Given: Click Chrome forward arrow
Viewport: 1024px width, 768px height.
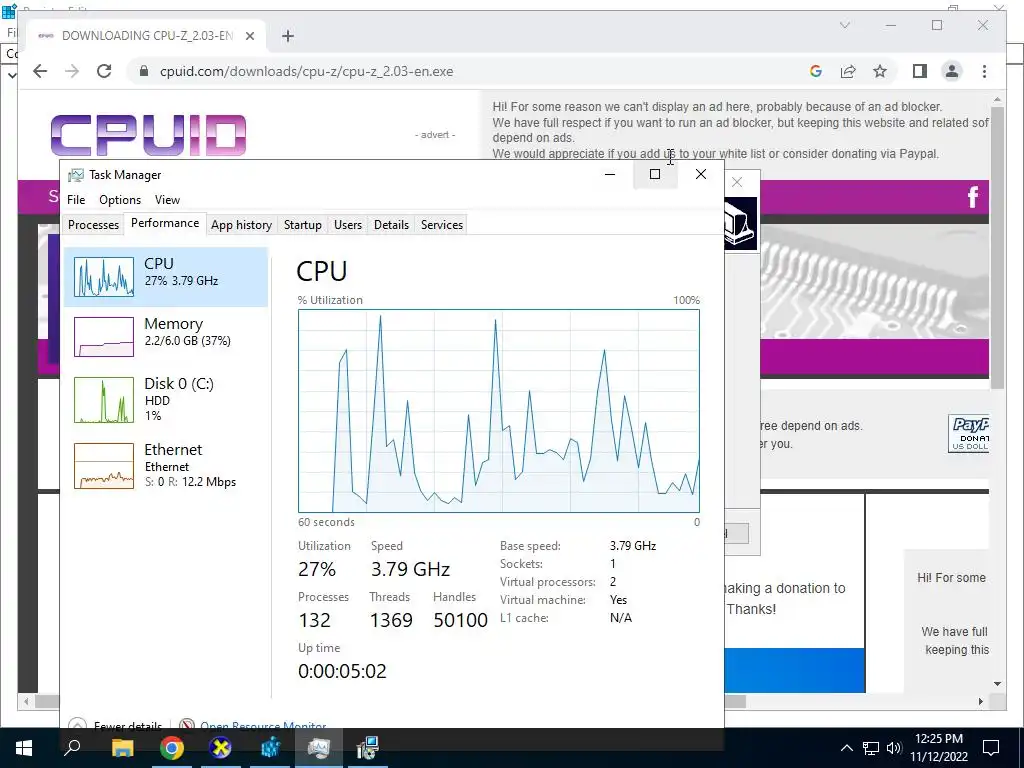Looking at the screenshot, I should [72, 71].
